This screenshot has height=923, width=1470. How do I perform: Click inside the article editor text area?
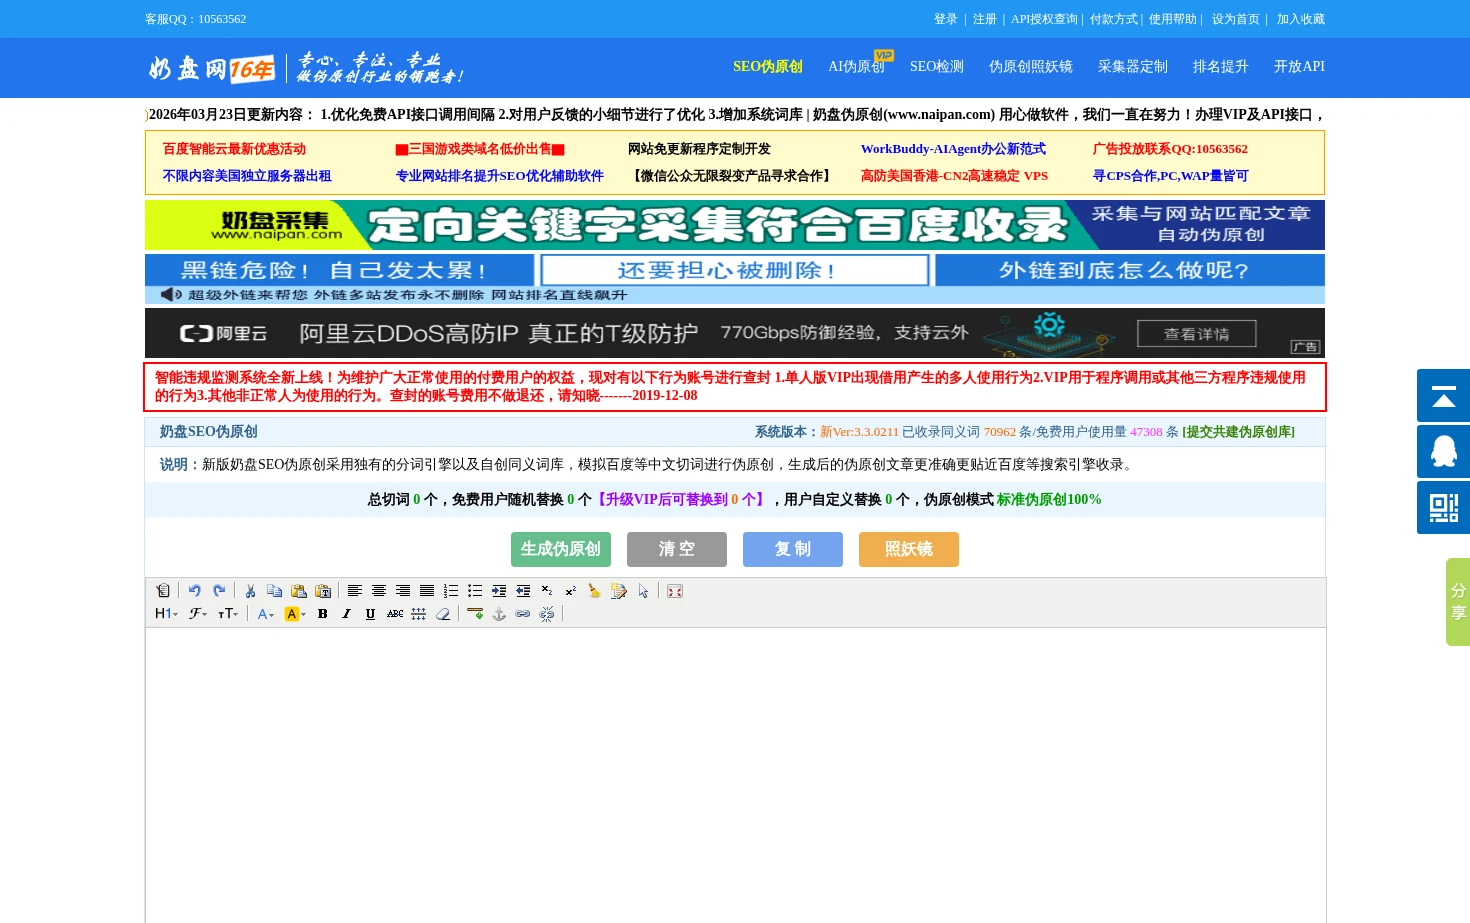(736, 775)
